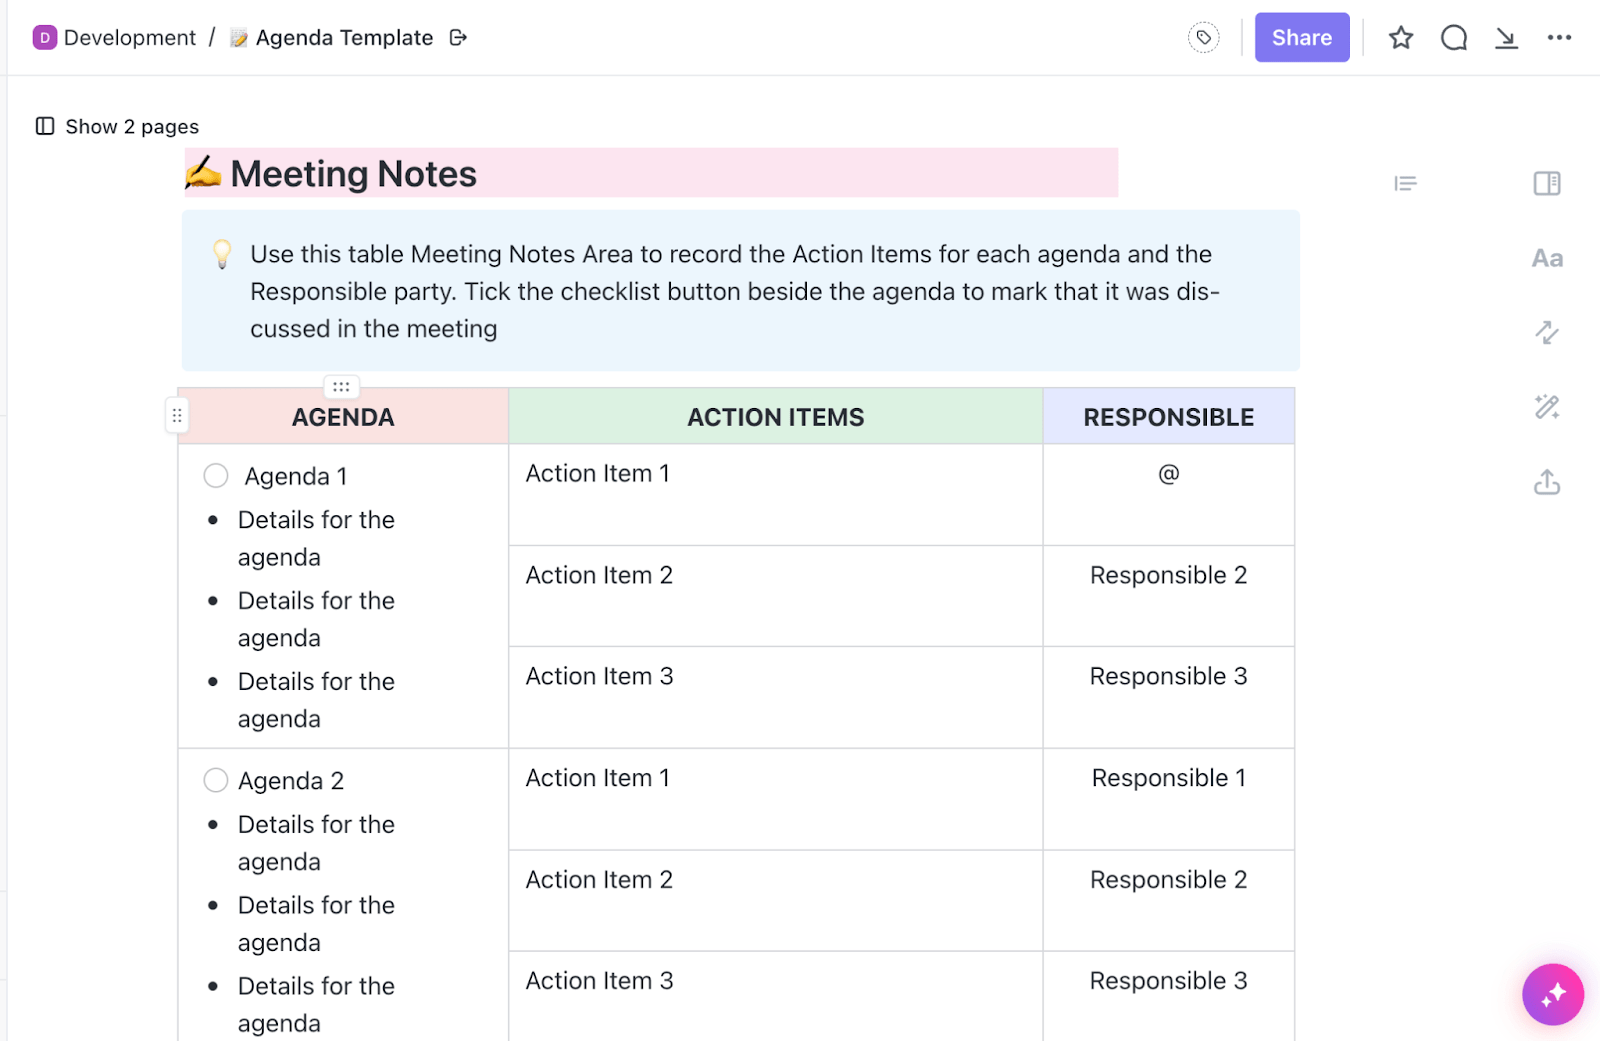Click the magic wand pencil icon
1600x1041 pixels.
(x=1547, y=407)
